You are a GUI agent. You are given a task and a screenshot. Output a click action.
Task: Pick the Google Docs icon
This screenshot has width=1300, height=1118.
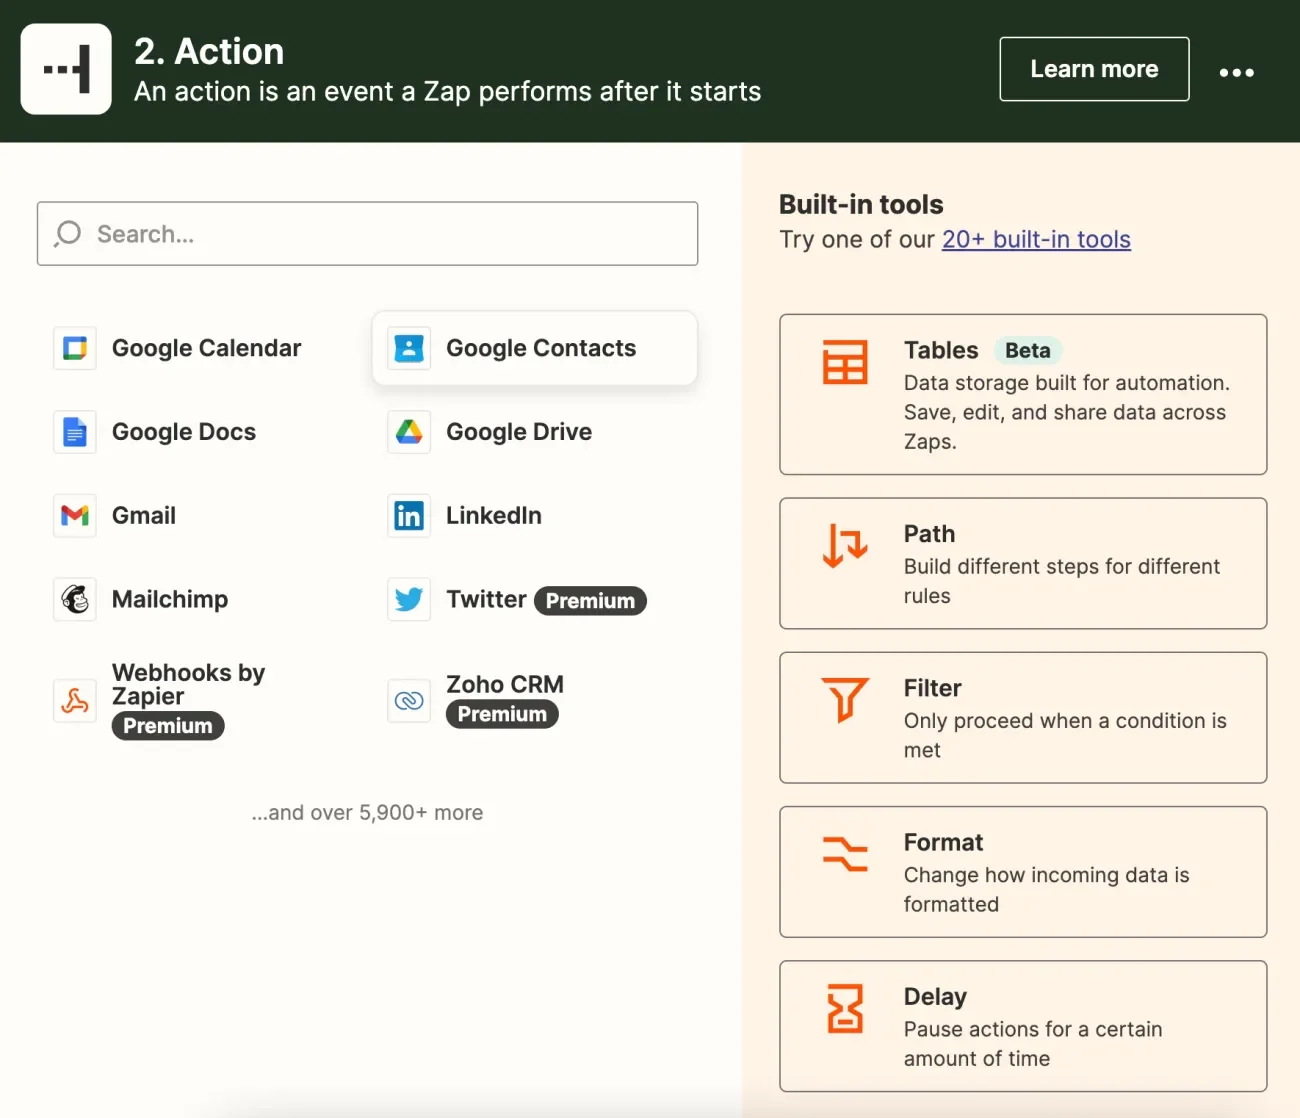[75, 432]
